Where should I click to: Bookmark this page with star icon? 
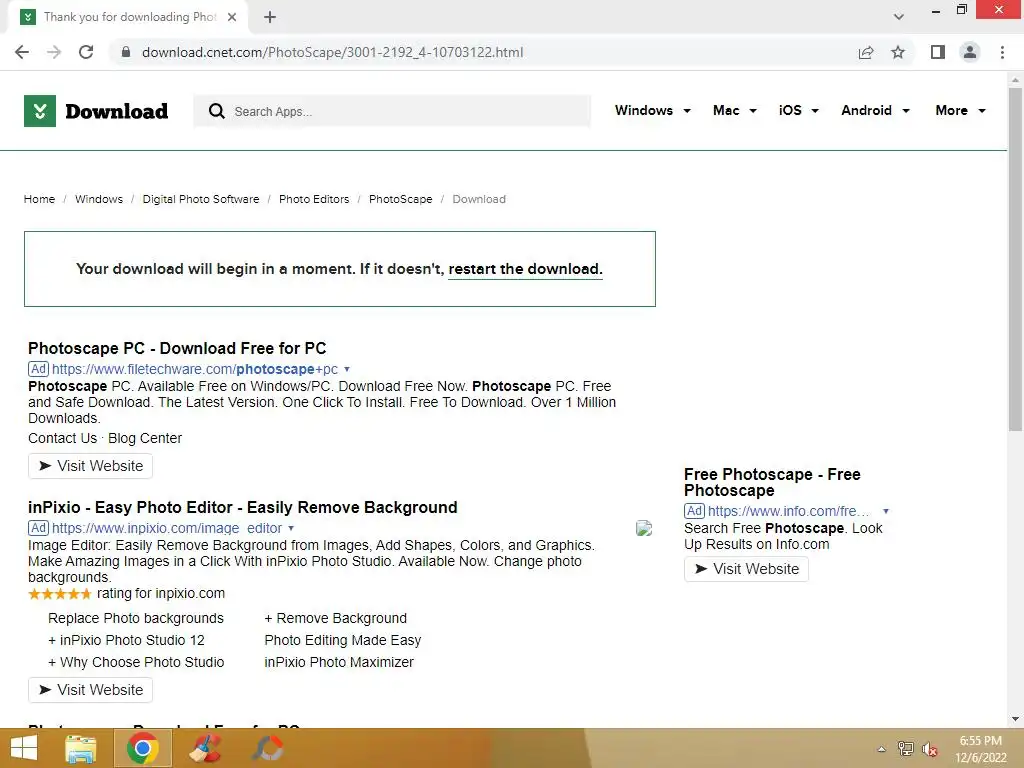(898, 52)
